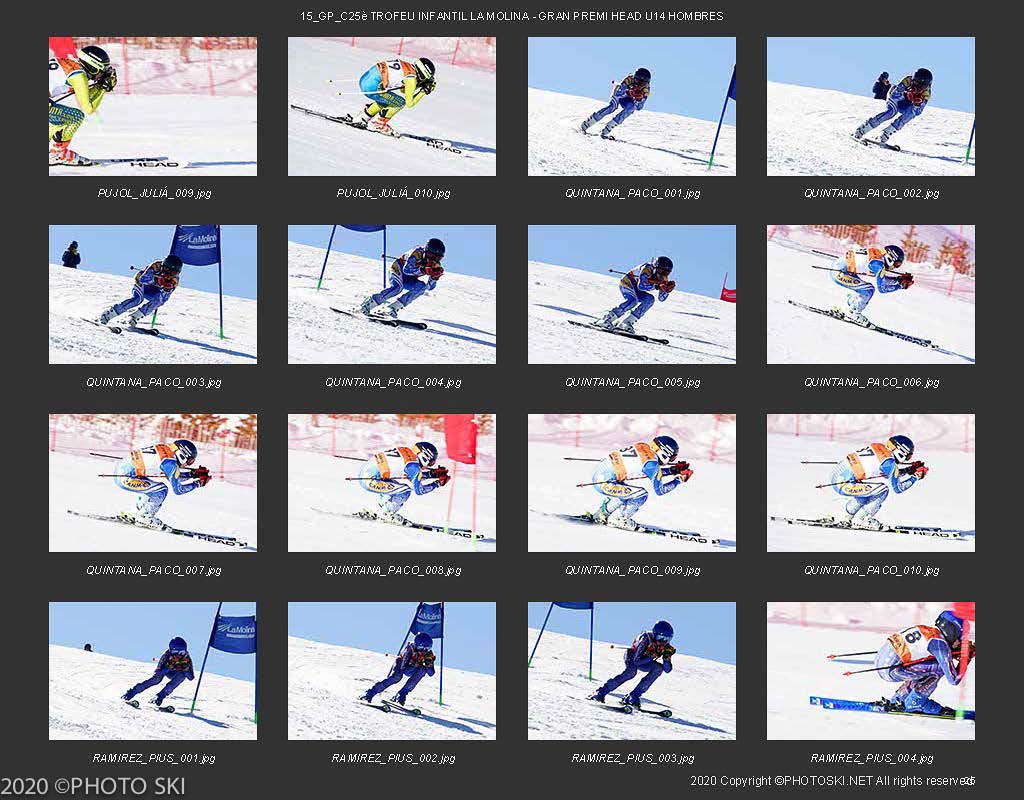Click the QUINTANA_PACO_004.jpg thumbnail
Viewport: 1024px width, 800px height.
point(392,295)
